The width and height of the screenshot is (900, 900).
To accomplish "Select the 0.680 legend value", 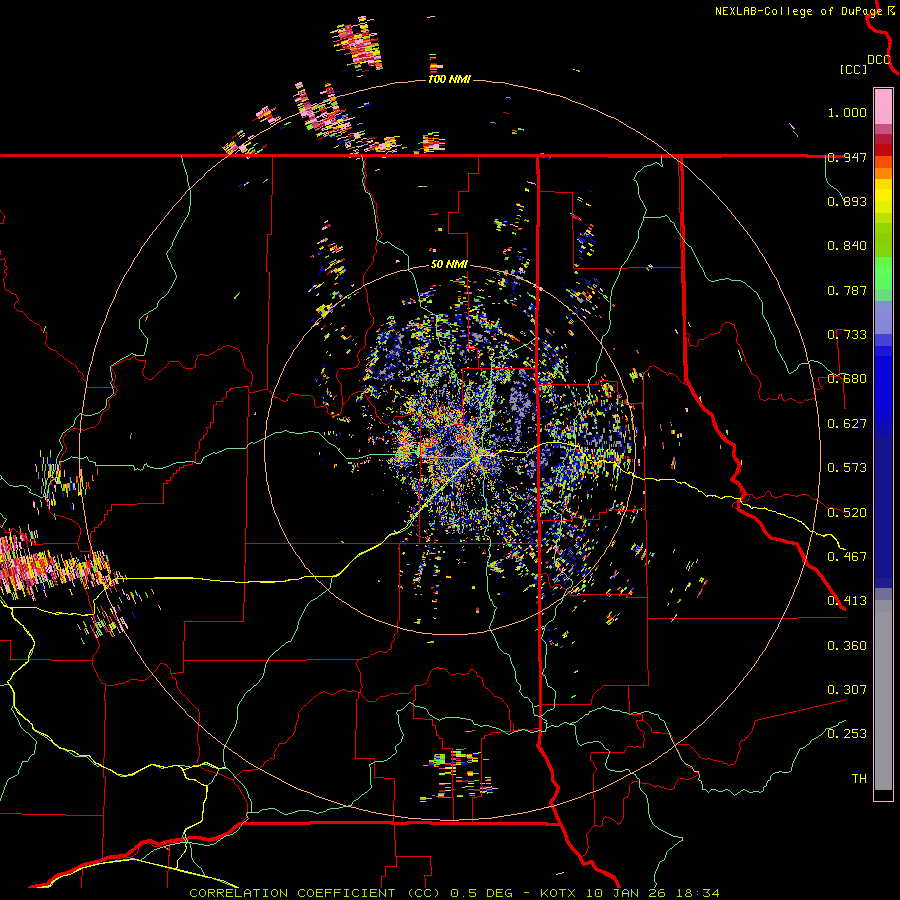I will [x=847, y=379].
